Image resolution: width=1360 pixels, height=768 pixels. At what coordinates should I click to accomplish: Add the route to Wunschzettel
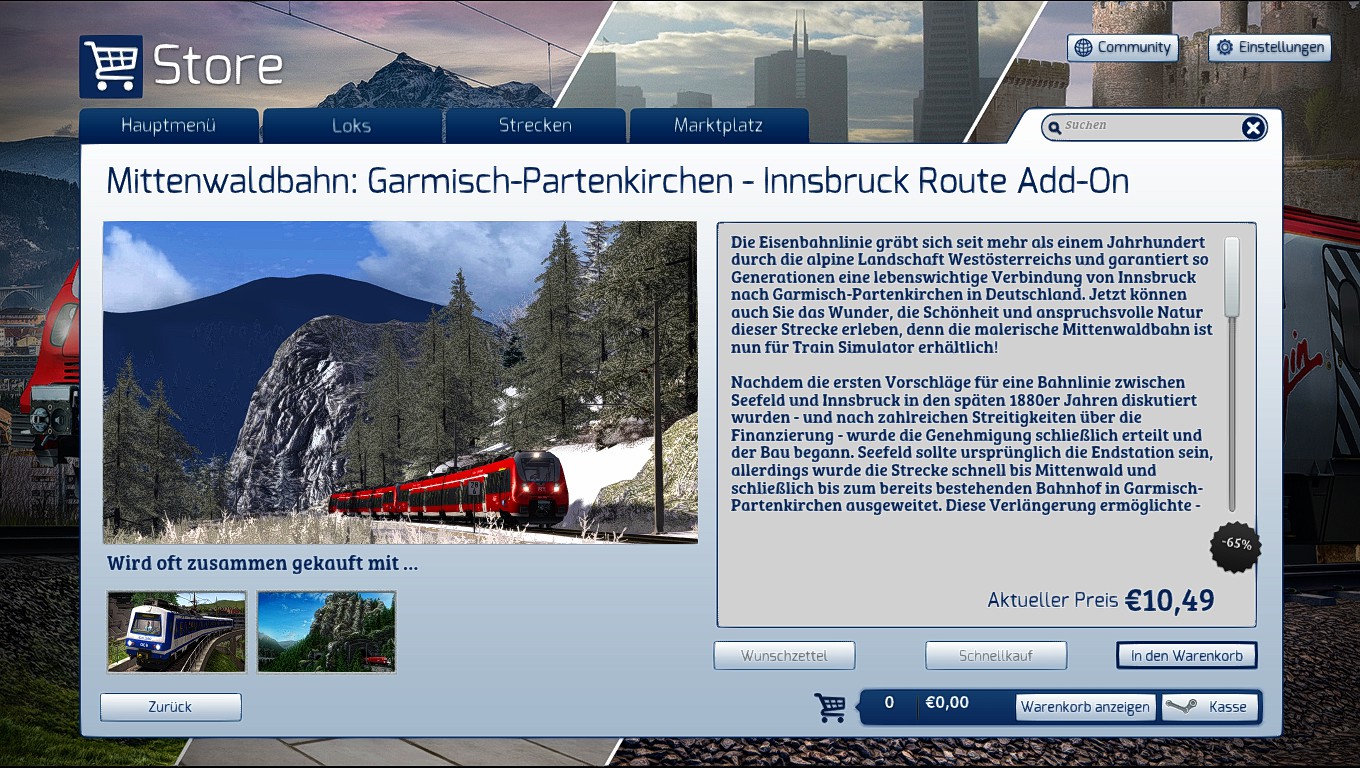(784, 656)
